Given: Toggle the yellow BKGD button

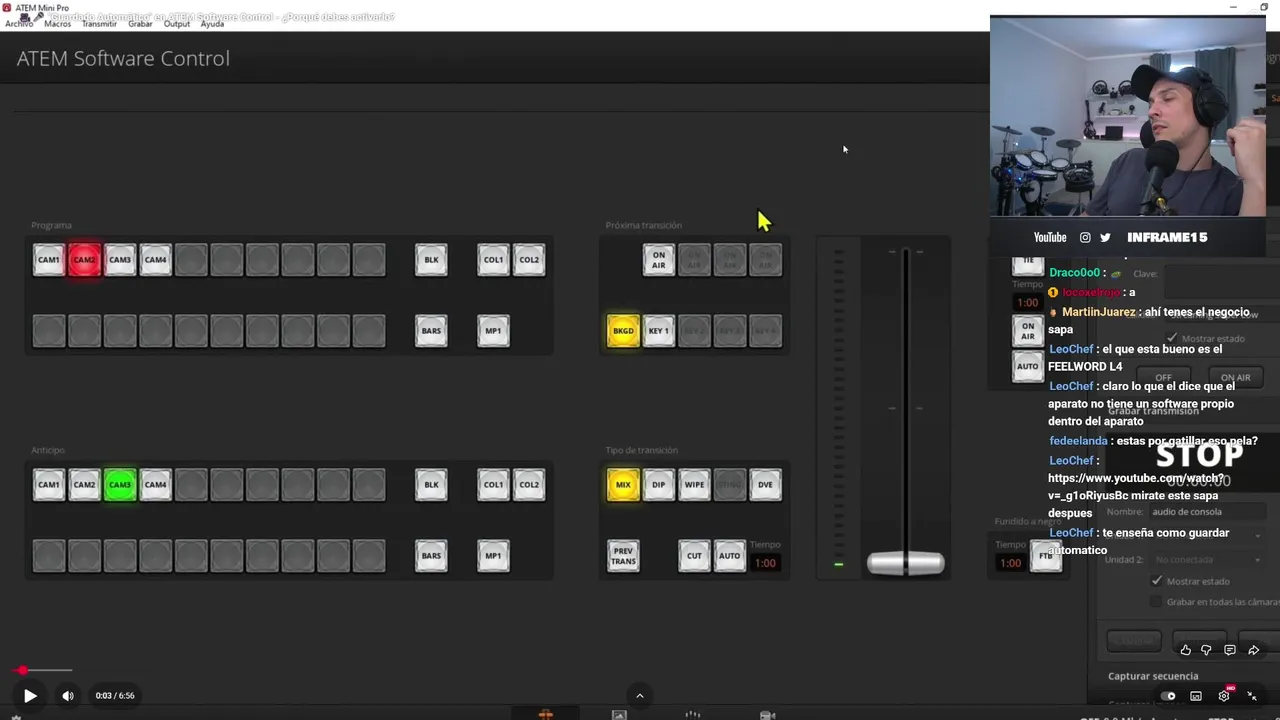Looking at the screenshot, I should click(623, 331).
